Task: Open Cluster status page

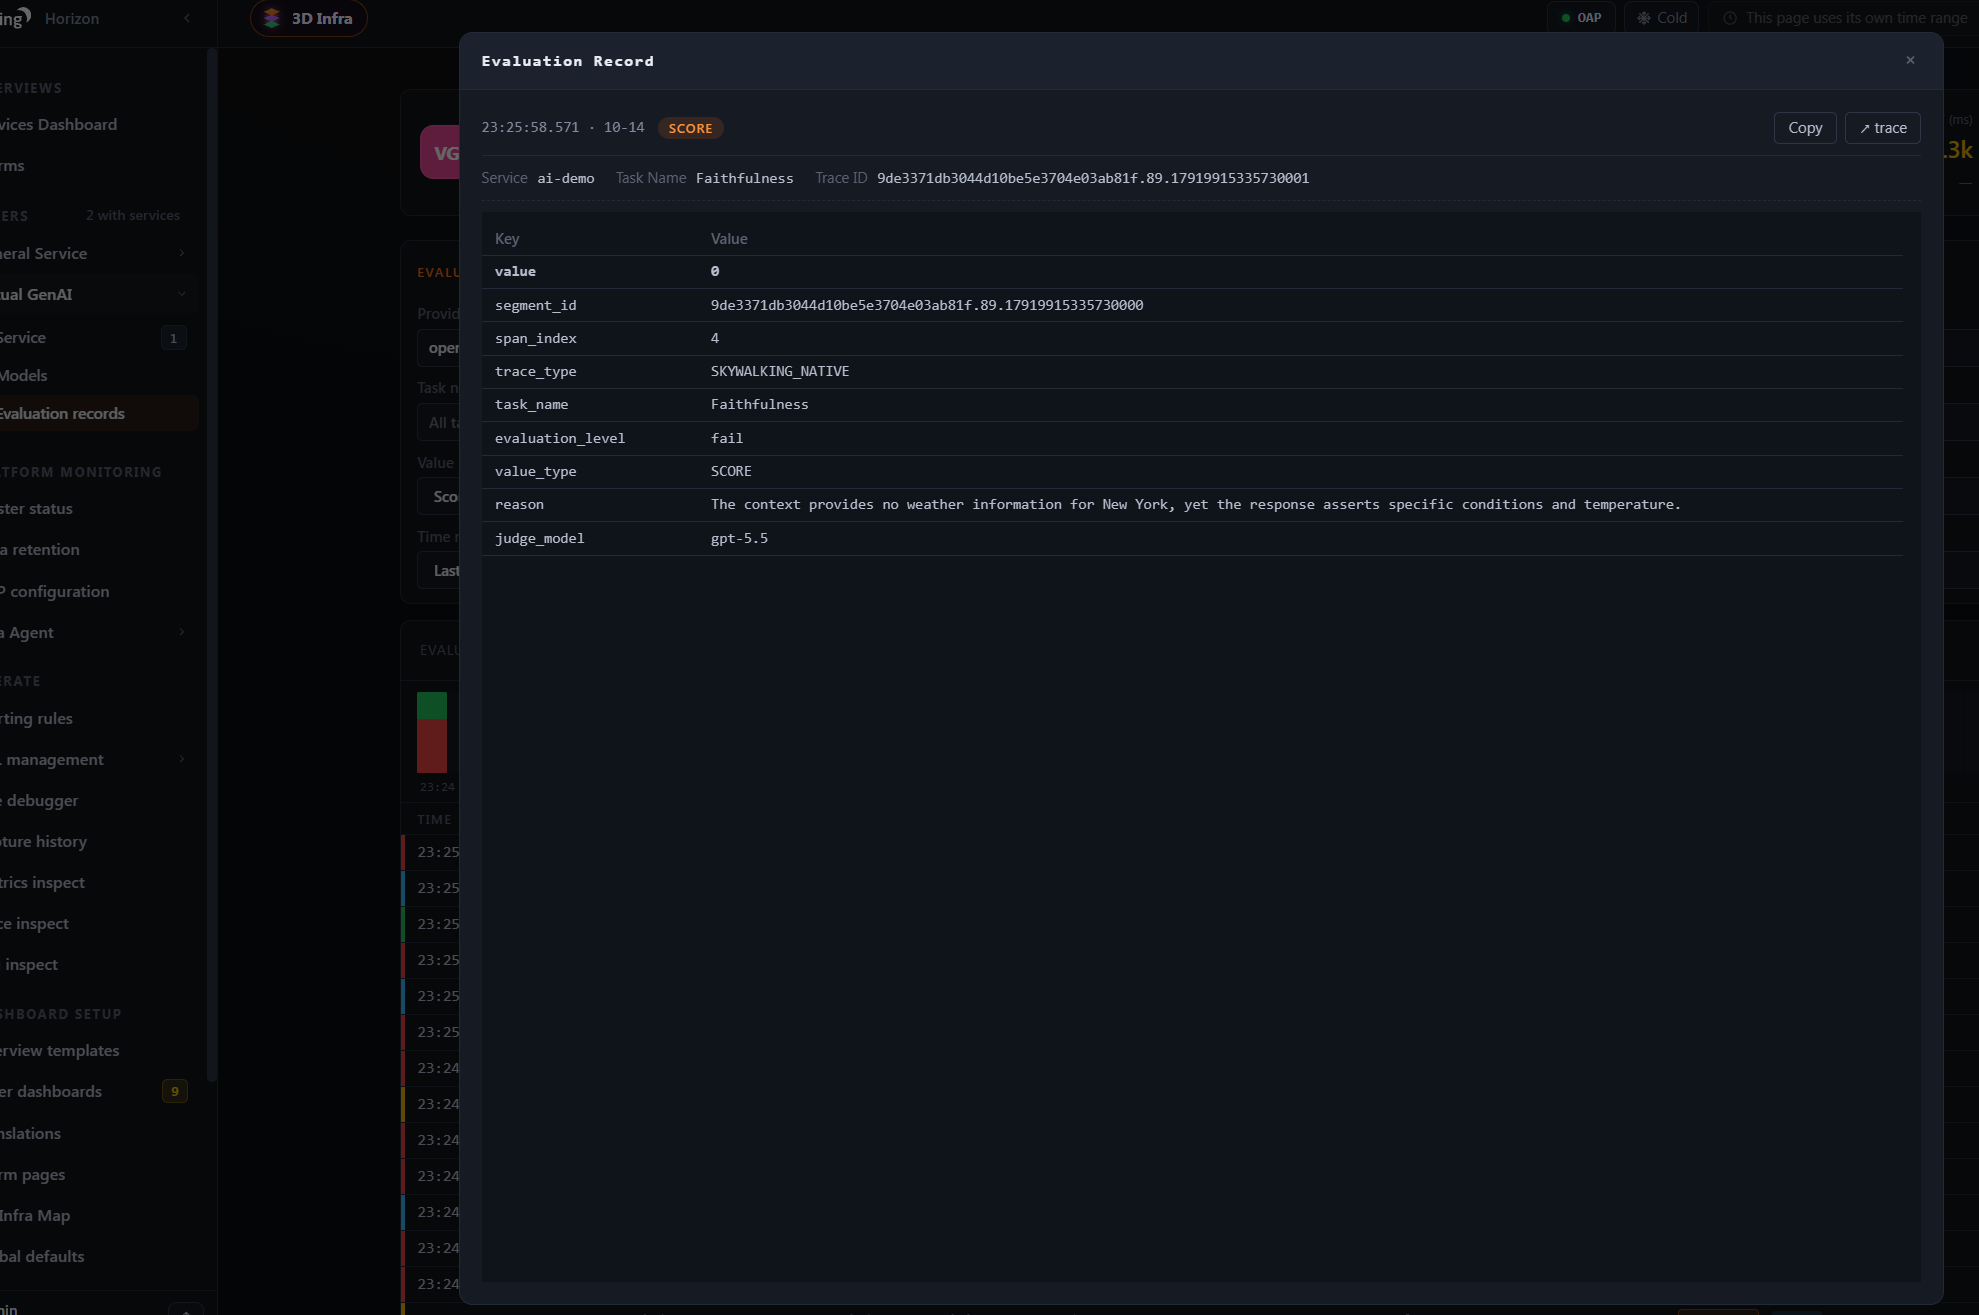Action: tap(37, 508)
